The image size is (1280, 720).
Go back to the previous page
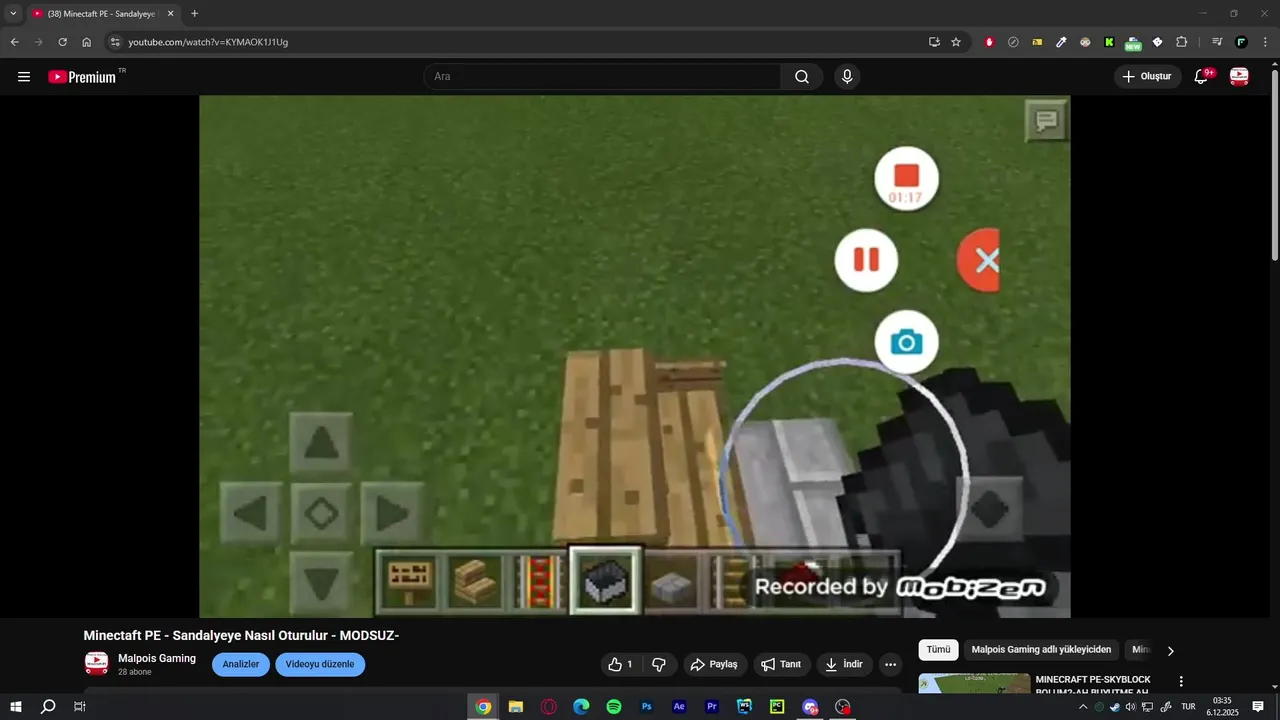[15, 42]
